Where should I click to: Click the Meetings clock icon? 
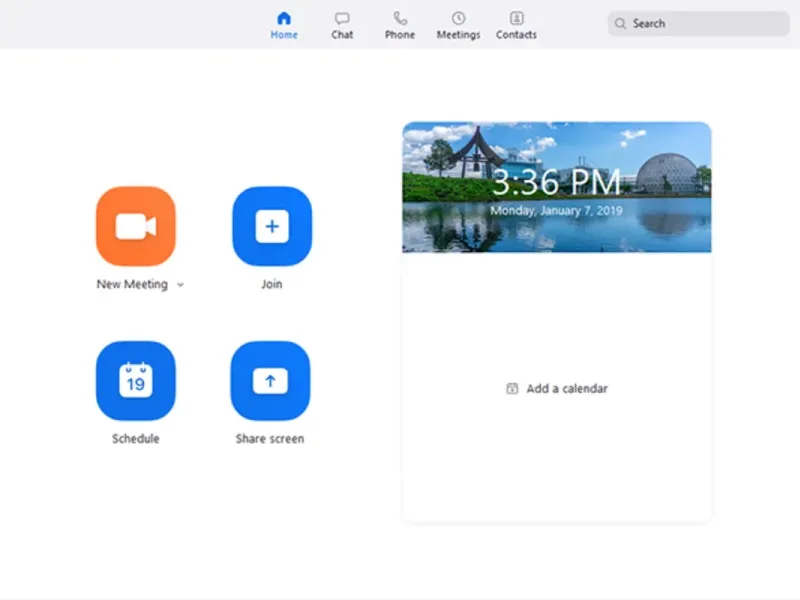[458, 18]
